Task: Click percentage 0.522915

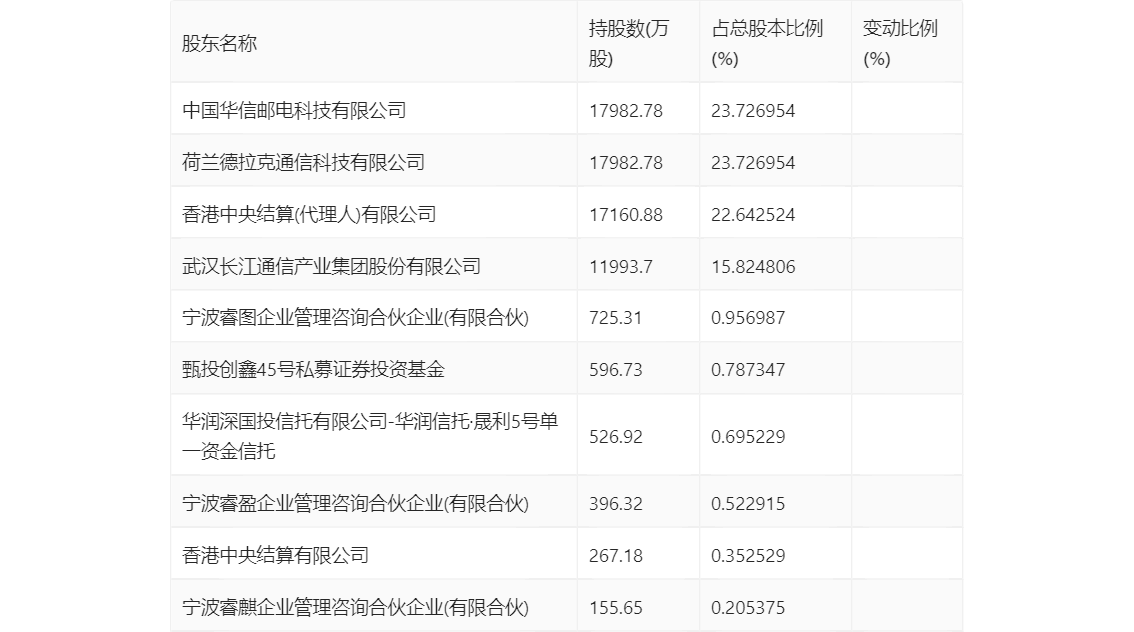Action: 748,504
